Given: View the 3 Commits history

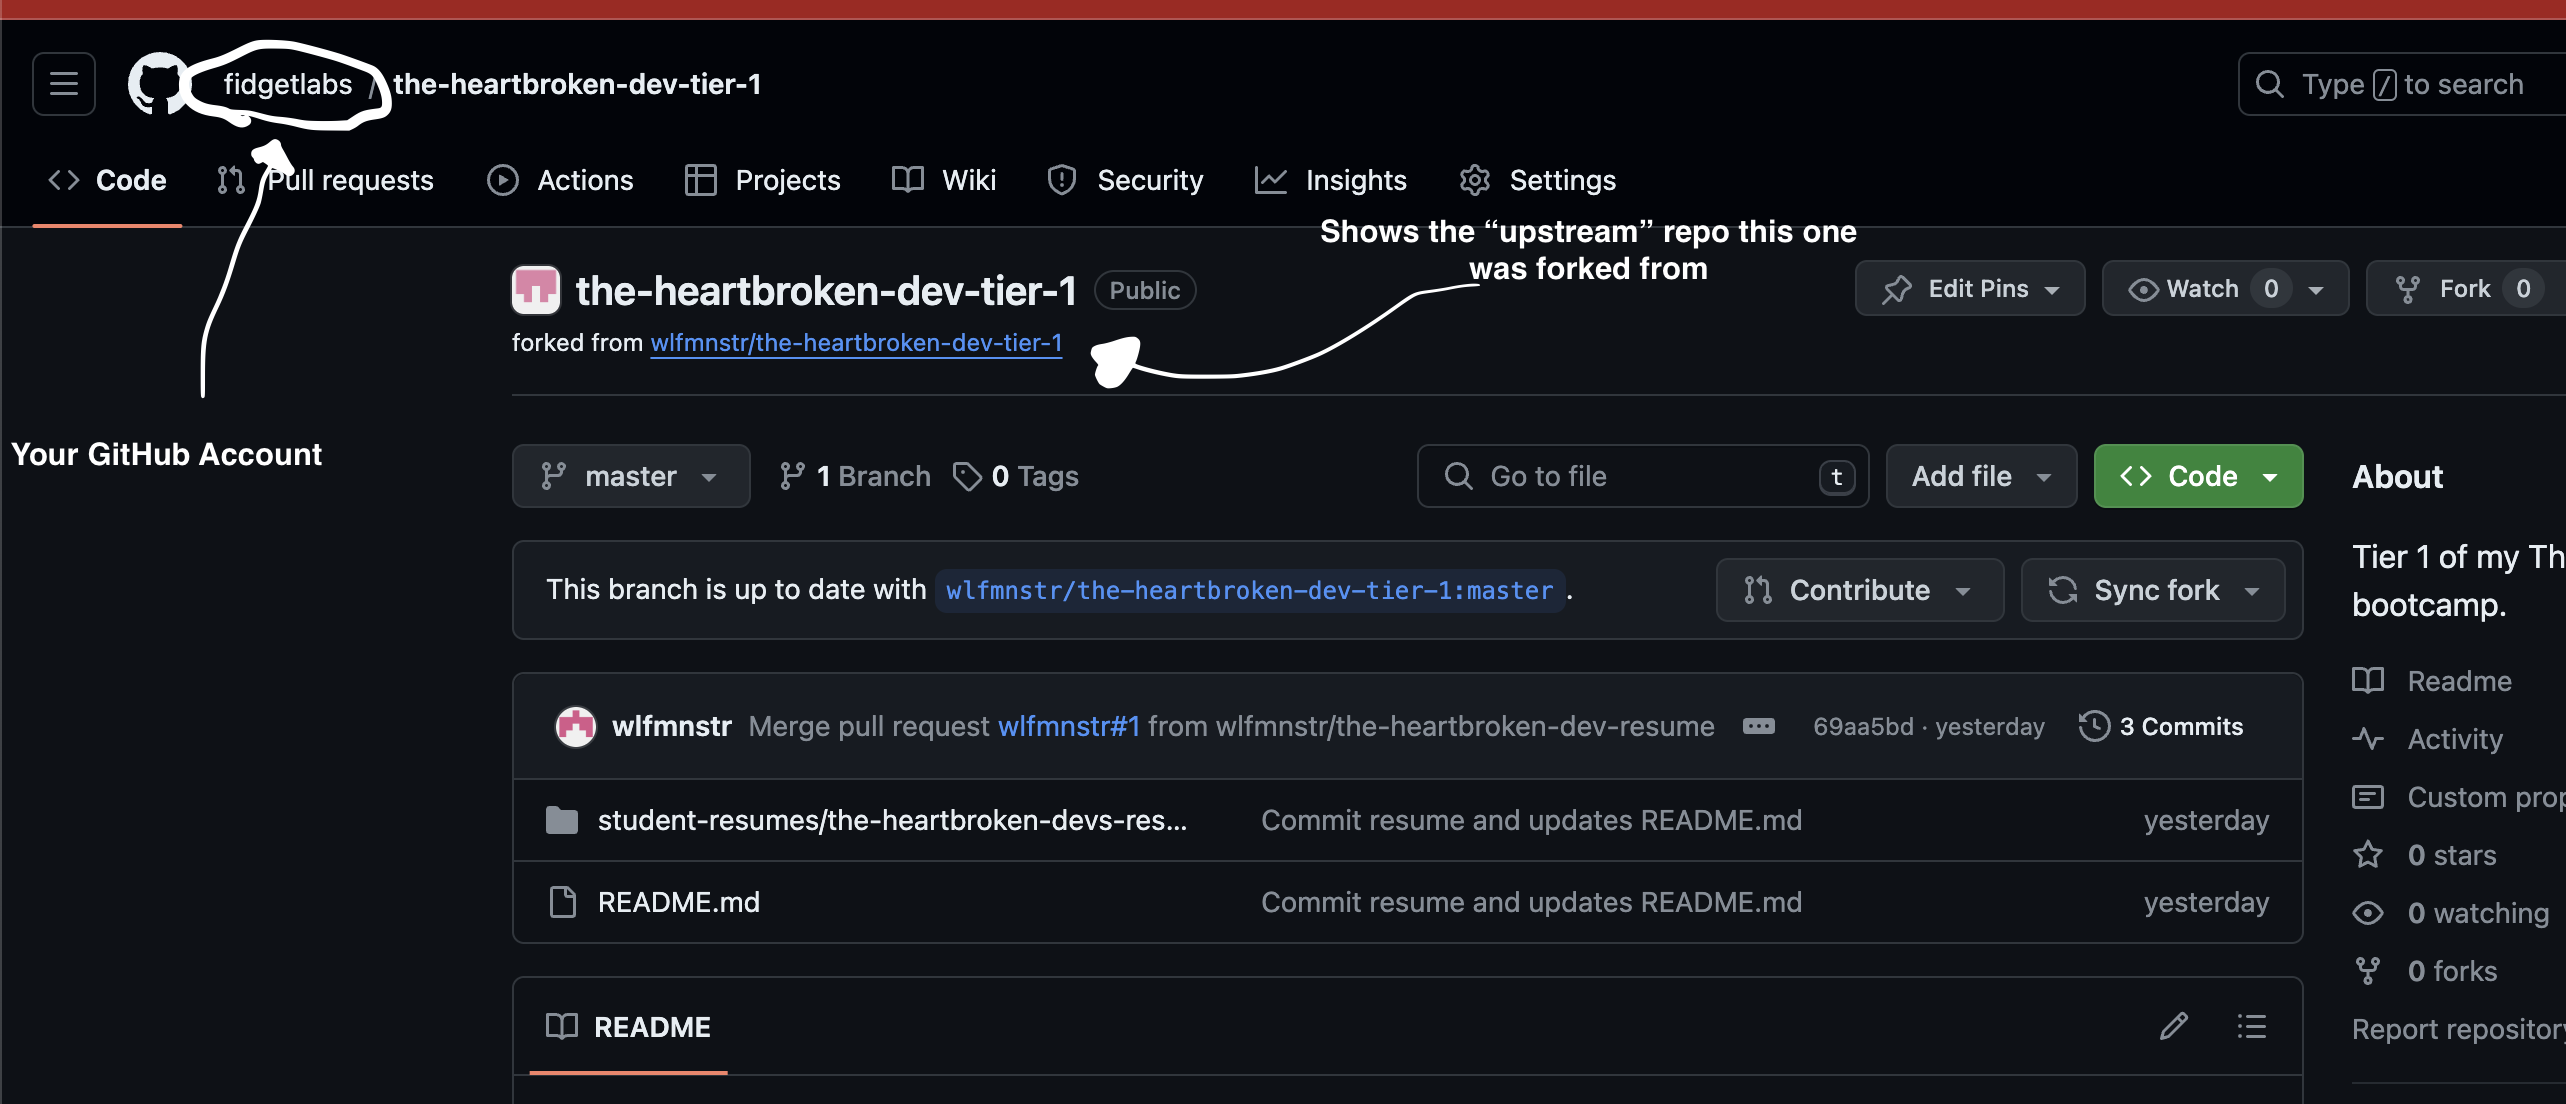Looking at the screenshot, I should (2161, 726).
